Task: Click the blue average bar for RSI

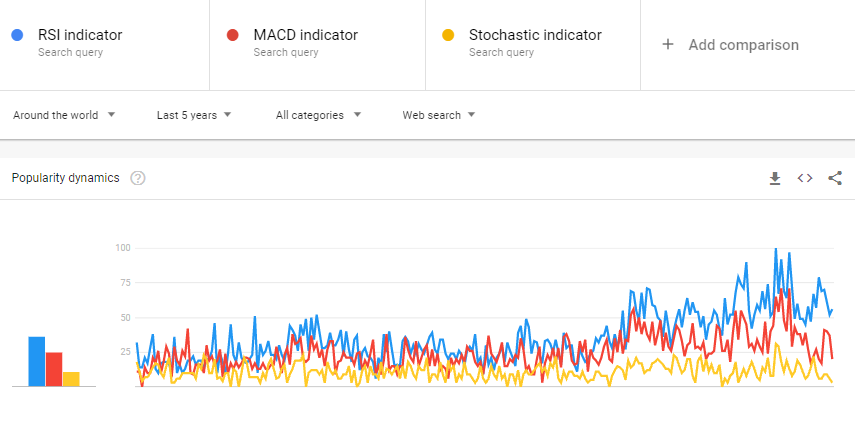Action: [x=37, y=362]
